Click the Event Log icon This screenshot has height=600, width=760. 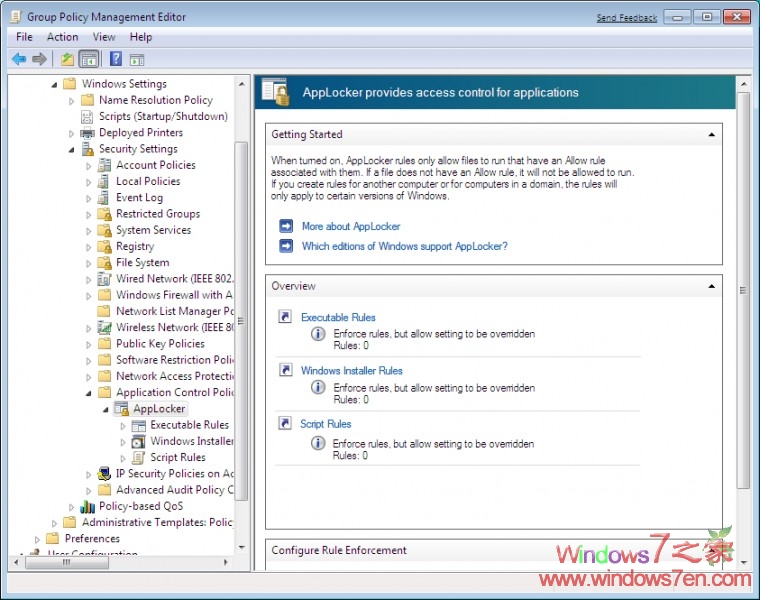pos(103,198)
